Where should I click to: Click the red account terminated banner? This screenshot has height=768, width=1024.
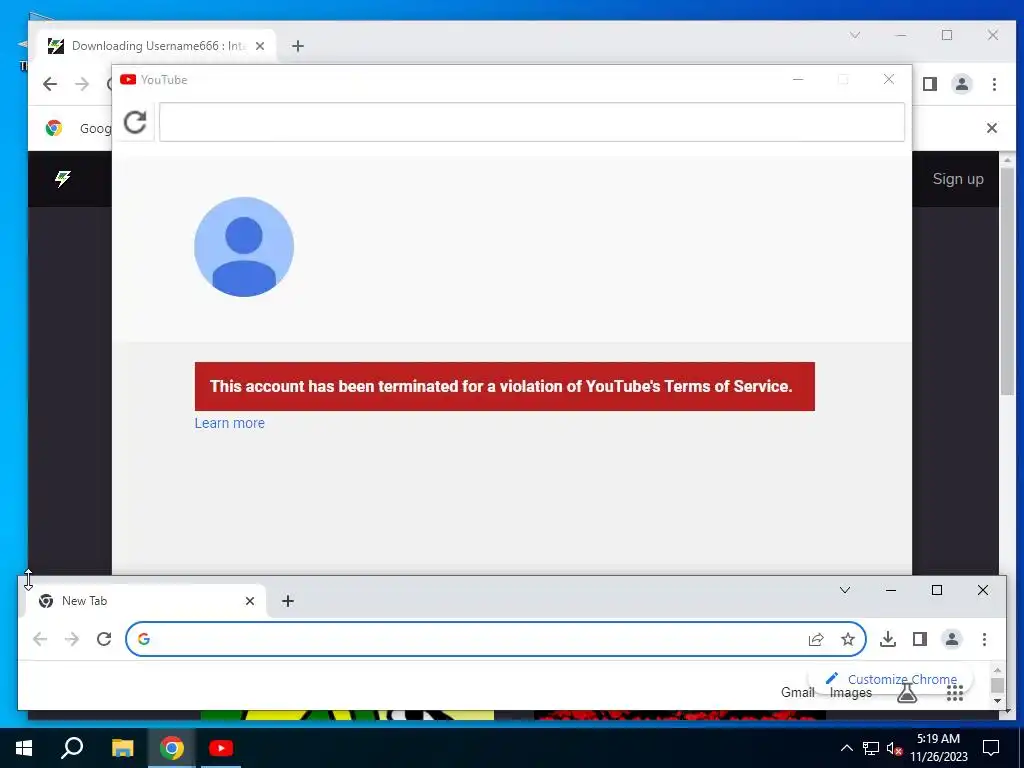coord(504,387)
